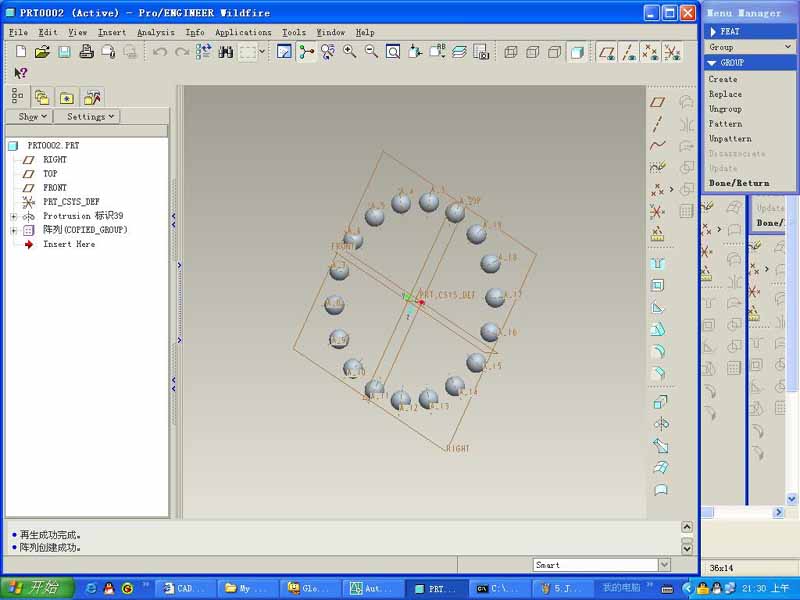
Task: Click the Windows Start button
Action: pyautogui.click(x=37, y=588)
